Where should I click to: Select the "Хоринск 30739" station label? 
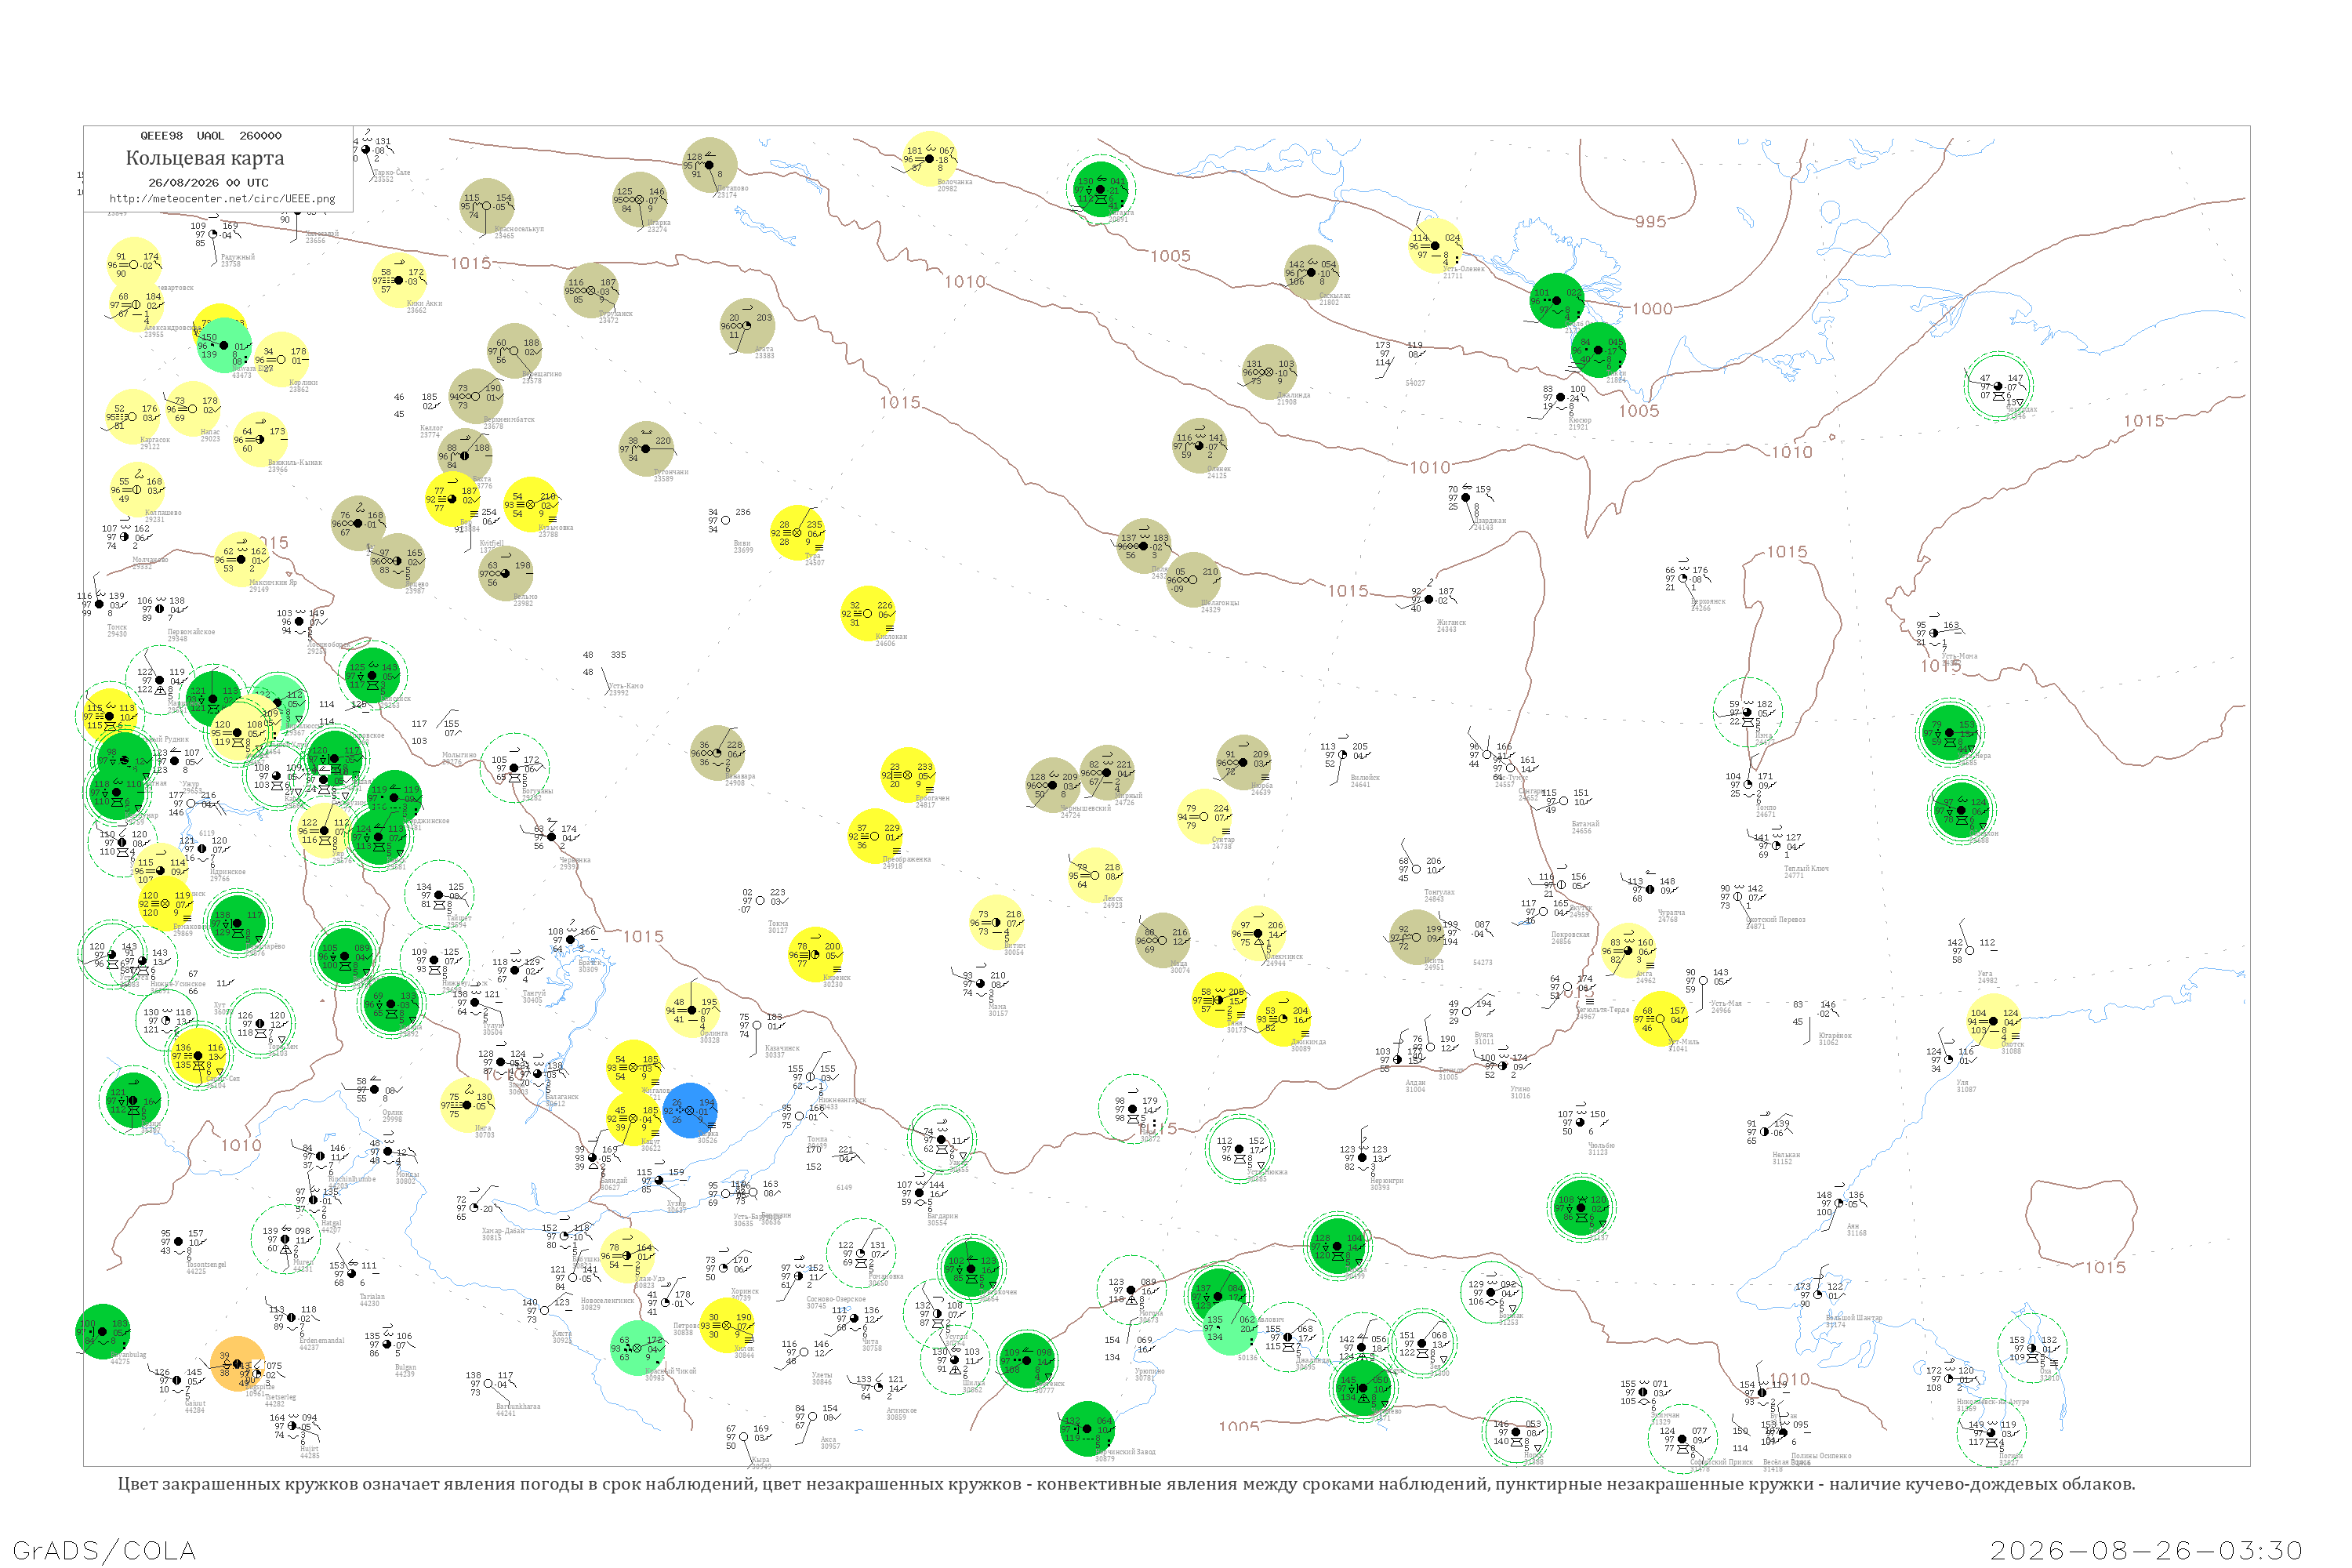coord(745,1294)
